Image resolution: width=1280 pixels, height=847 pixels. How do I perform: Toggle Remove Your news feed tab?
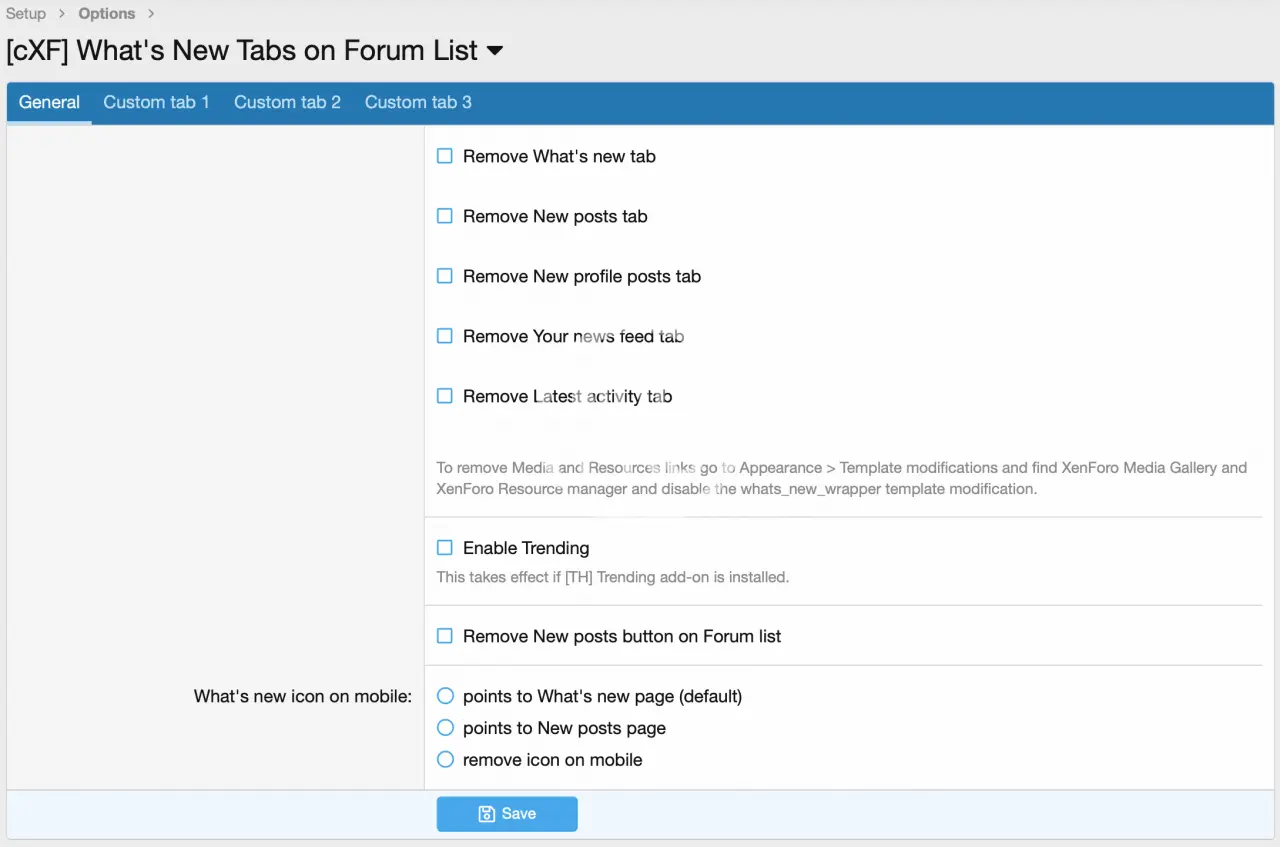[x=445, y=336]
